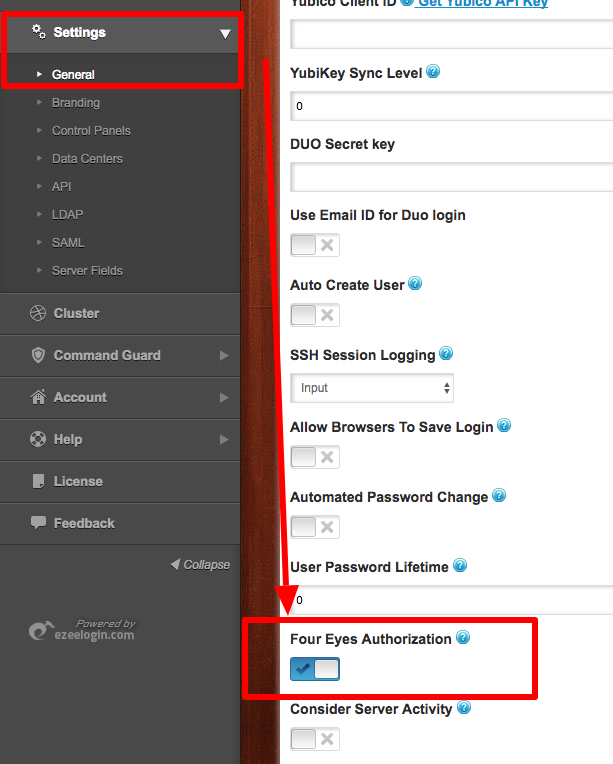Disable Four Eyes Authorization switch
This screenshot has width=613, height=764.
click(315, 669)
